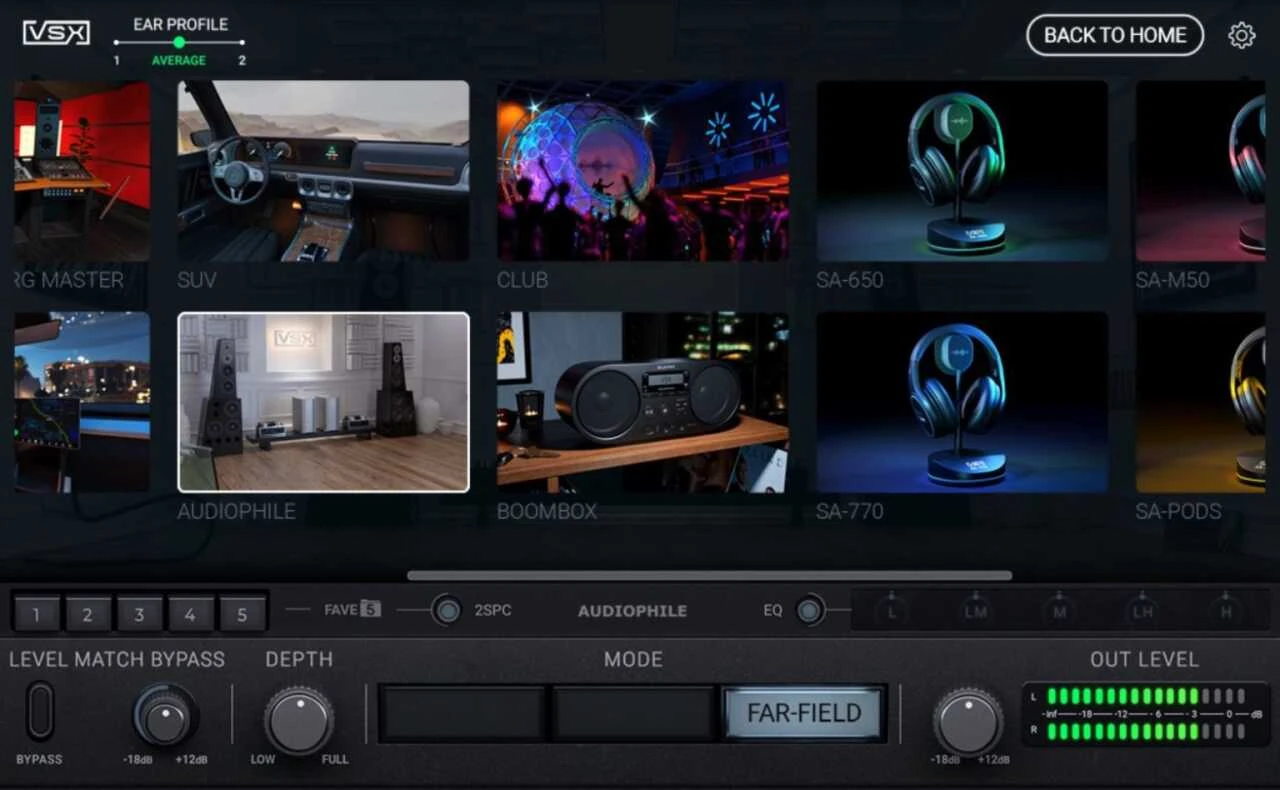Toggle the 2SPC switch
1280x790 pixels.
click(447, 610)
